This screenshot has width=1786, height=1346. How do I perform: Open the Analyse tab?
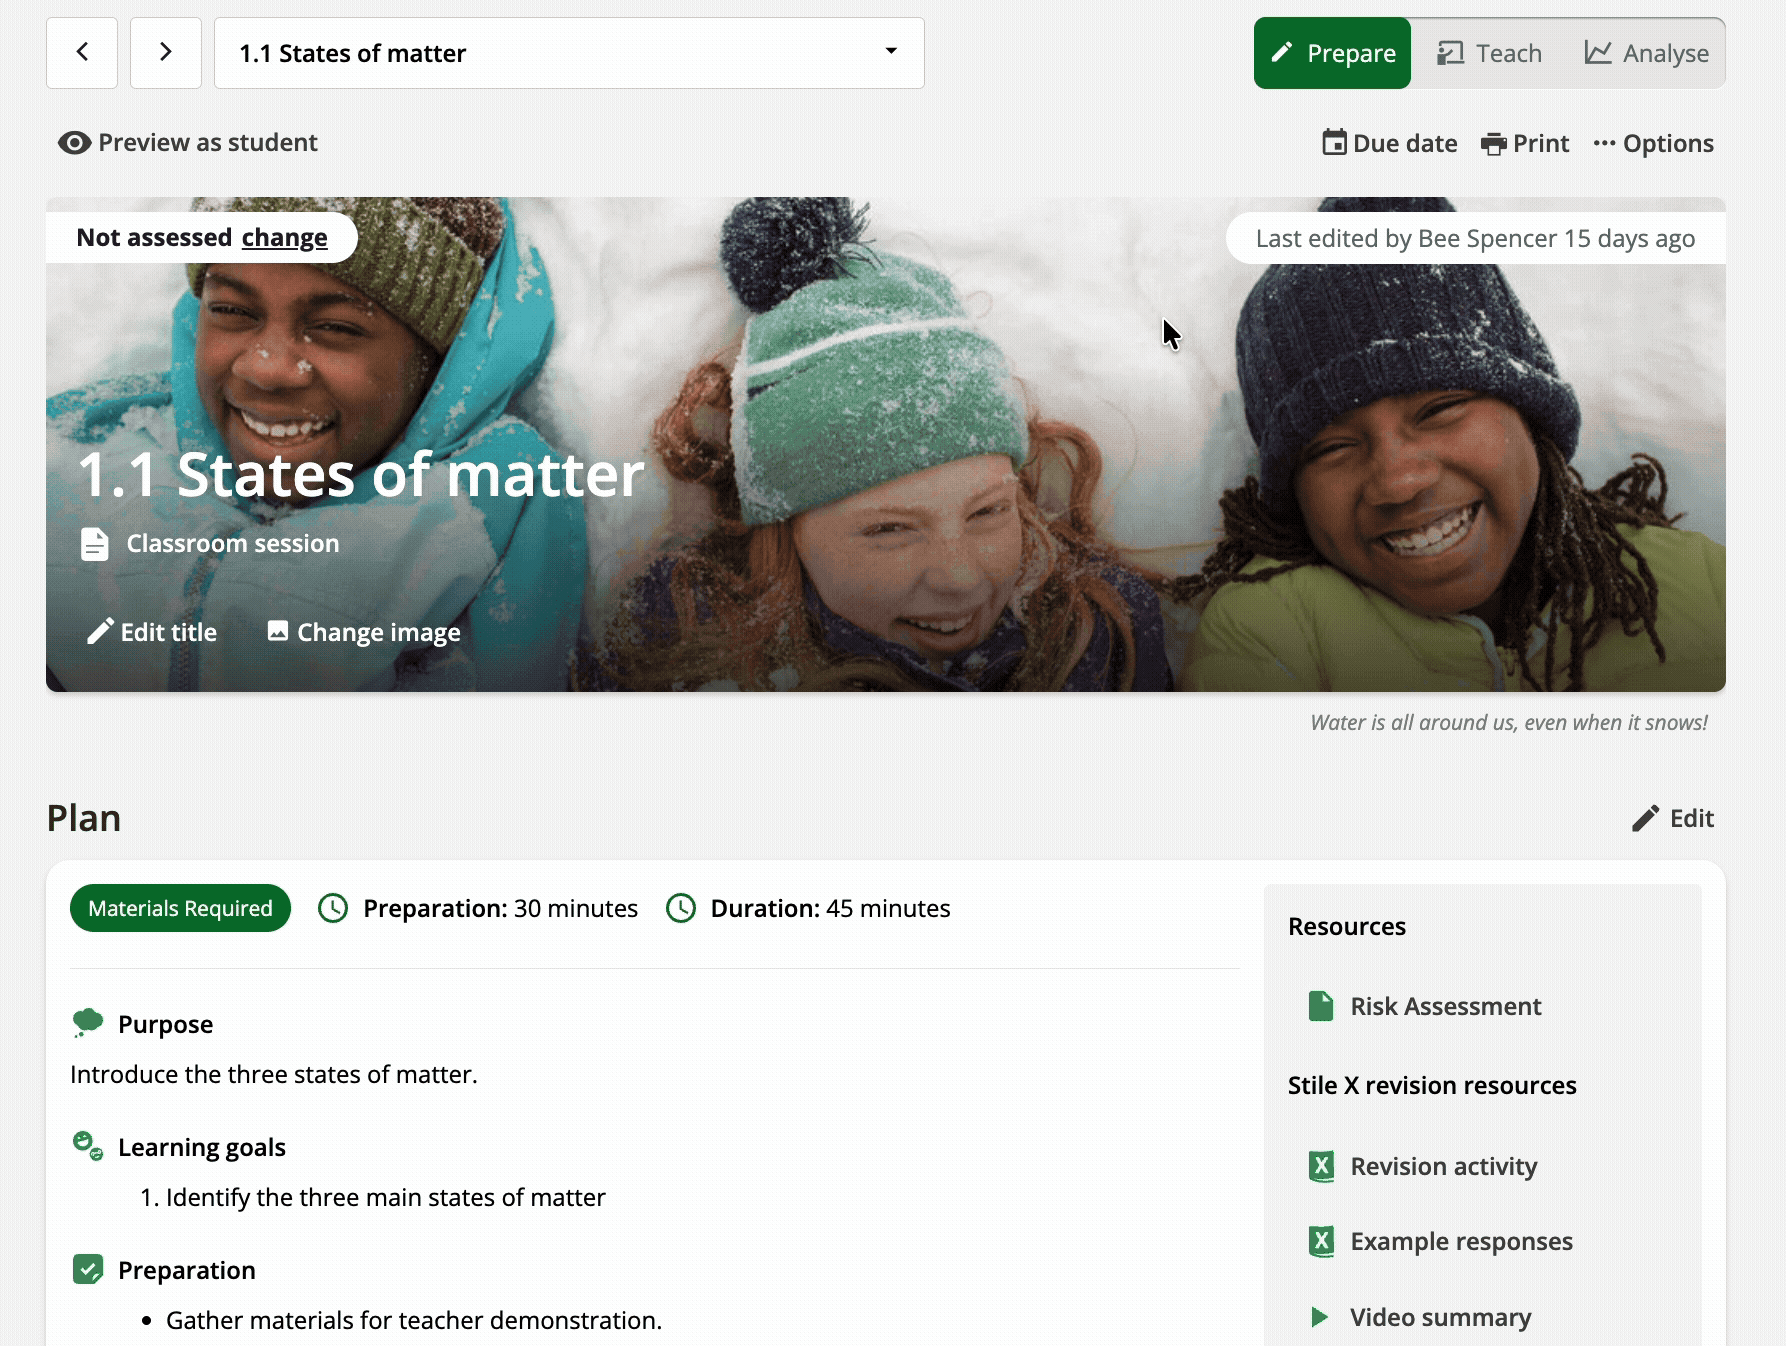tap(1646, 53)
